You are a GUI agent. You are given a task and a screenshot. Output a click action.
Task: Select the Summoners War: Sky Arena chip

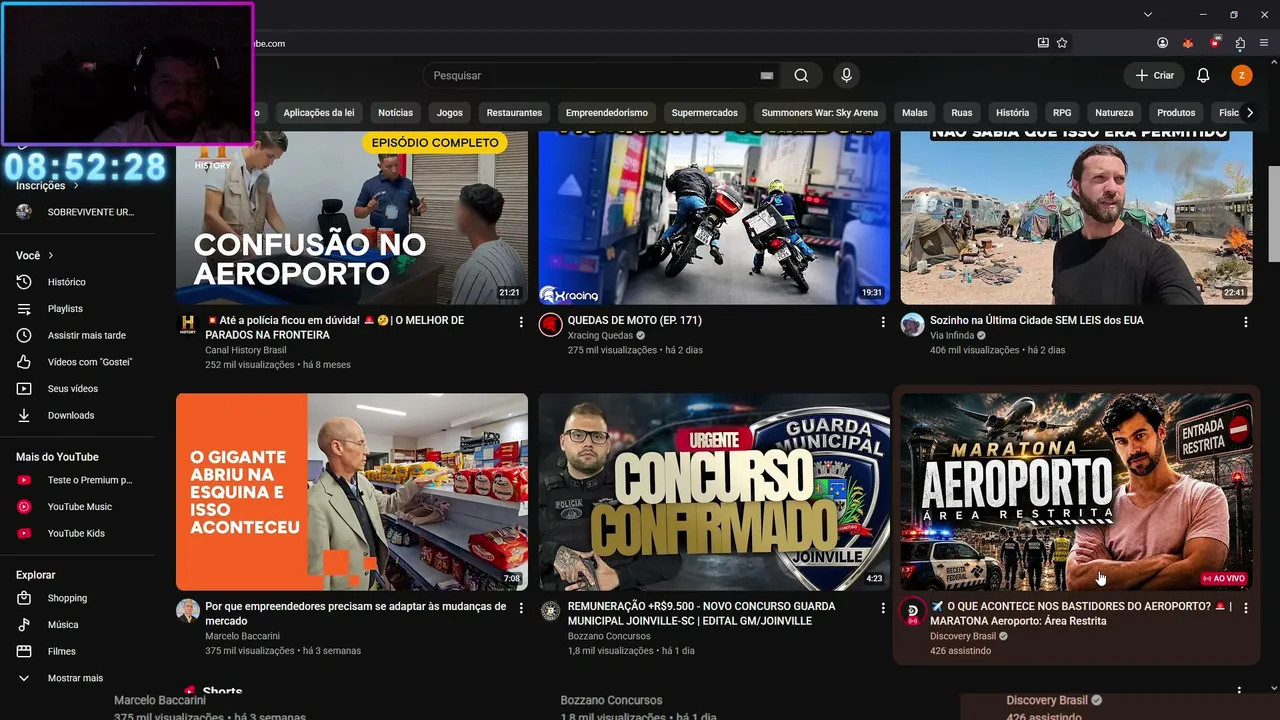(x=820, y=113)
